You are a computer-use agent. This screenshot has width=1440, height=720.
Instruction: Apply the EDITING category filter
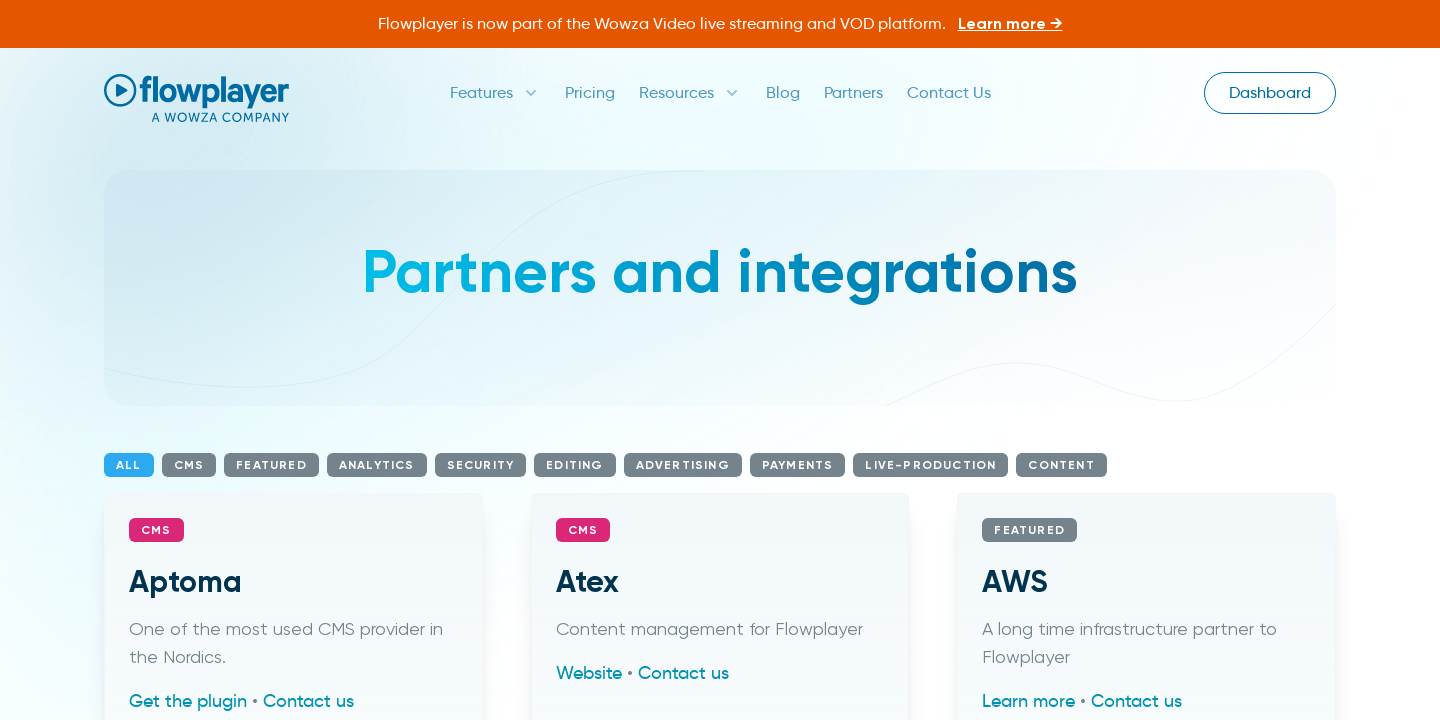pos(574,465)
